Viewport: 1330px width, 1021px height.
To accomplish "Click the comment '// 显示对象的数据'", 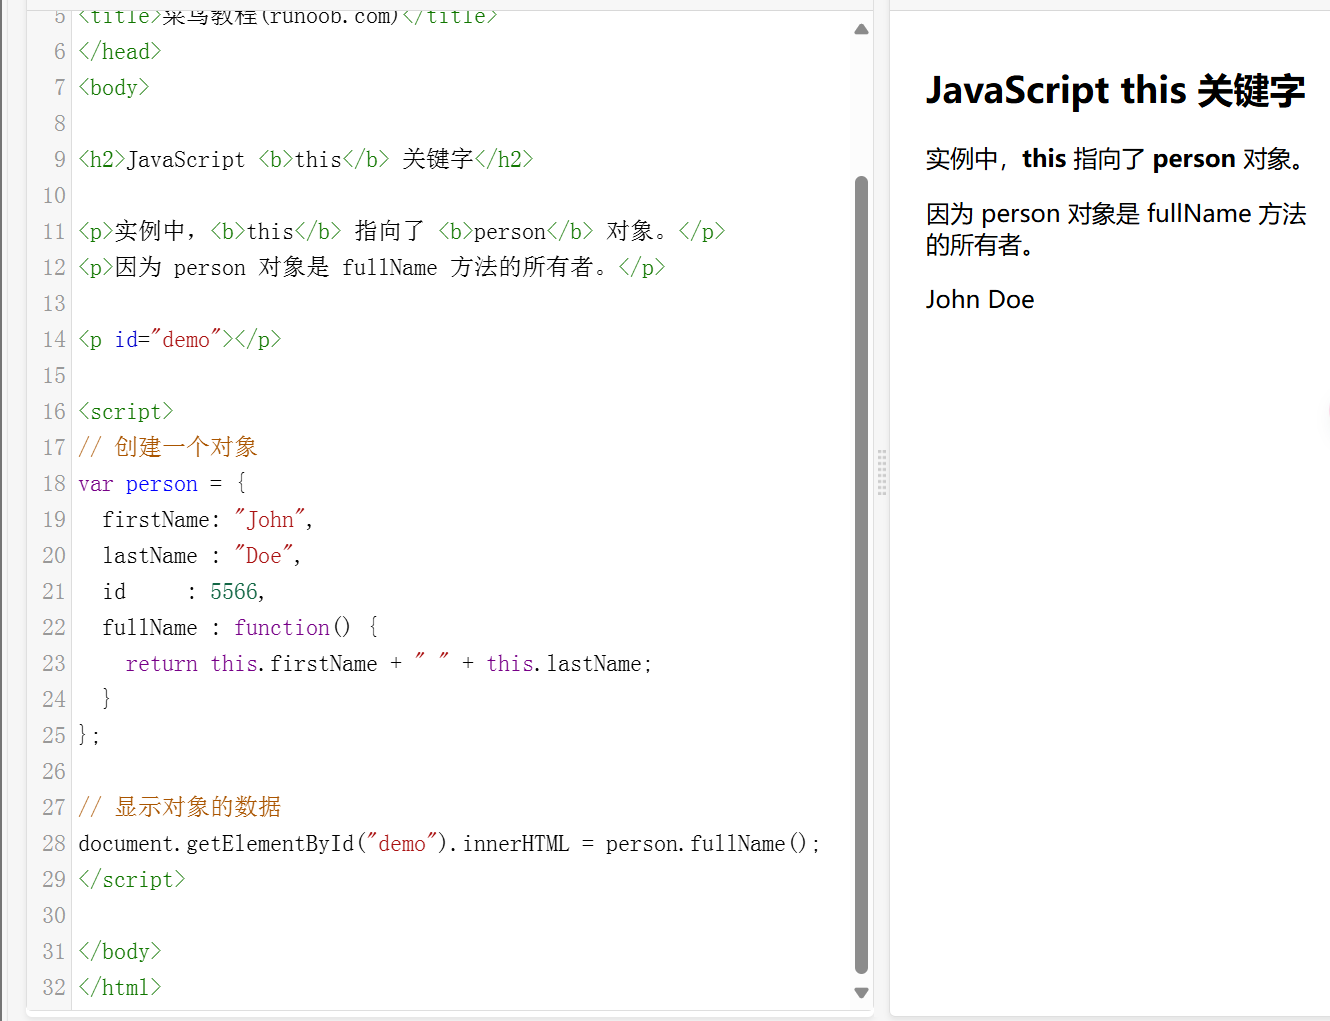I will (180, 807).
